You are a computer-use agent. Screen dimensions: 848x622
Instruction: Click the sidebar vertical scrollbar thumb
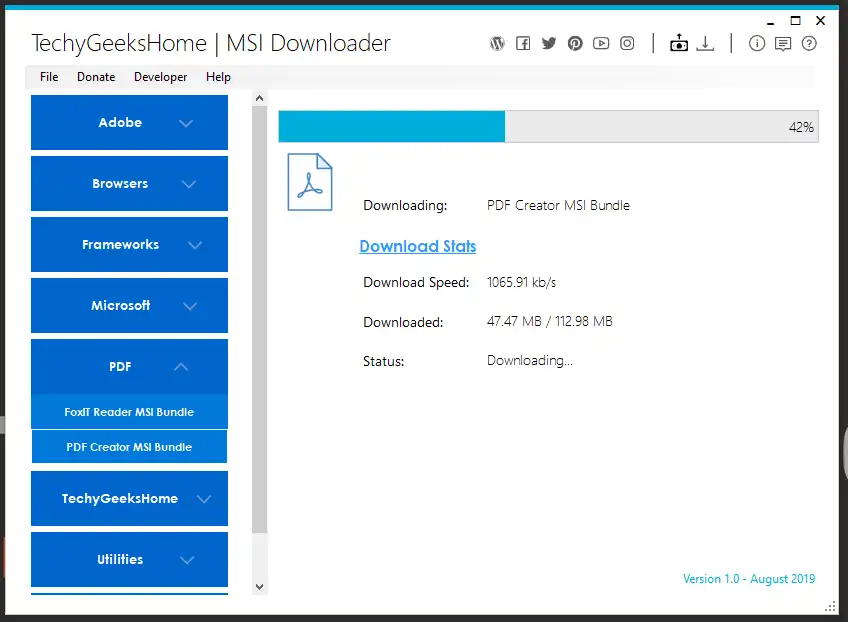point(260,319)
